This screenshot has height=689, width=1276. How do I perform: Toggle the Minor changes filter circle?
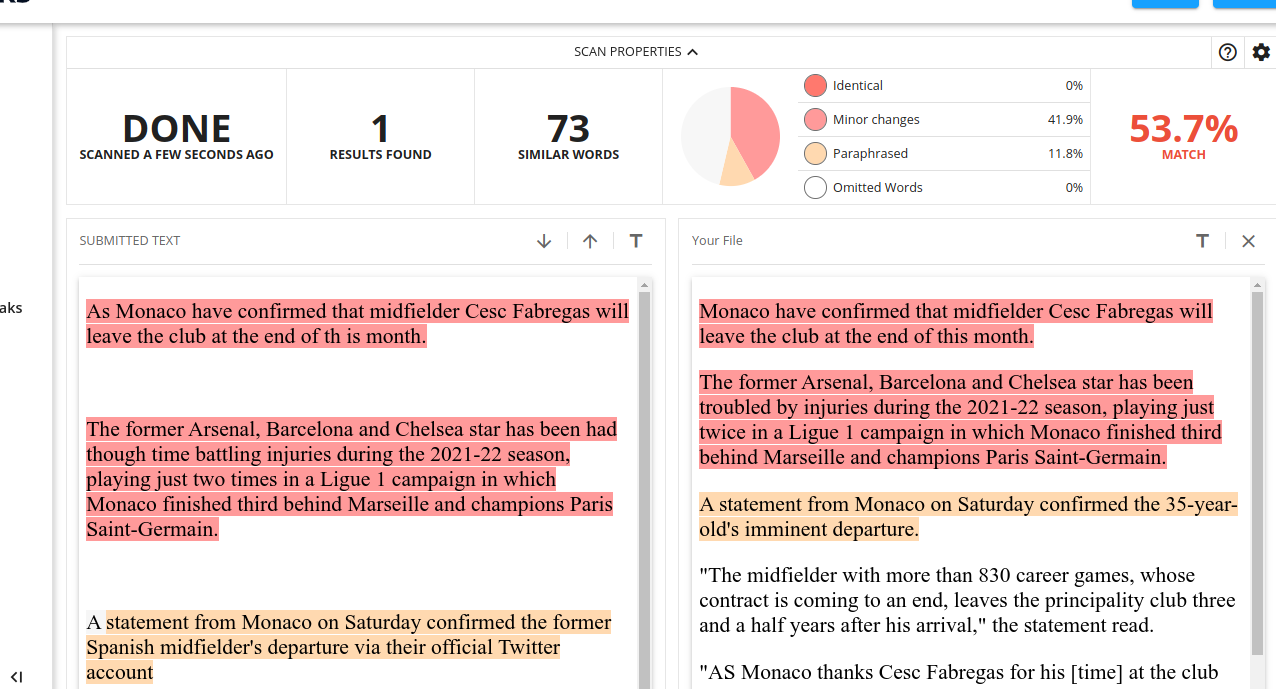(815, 120)
